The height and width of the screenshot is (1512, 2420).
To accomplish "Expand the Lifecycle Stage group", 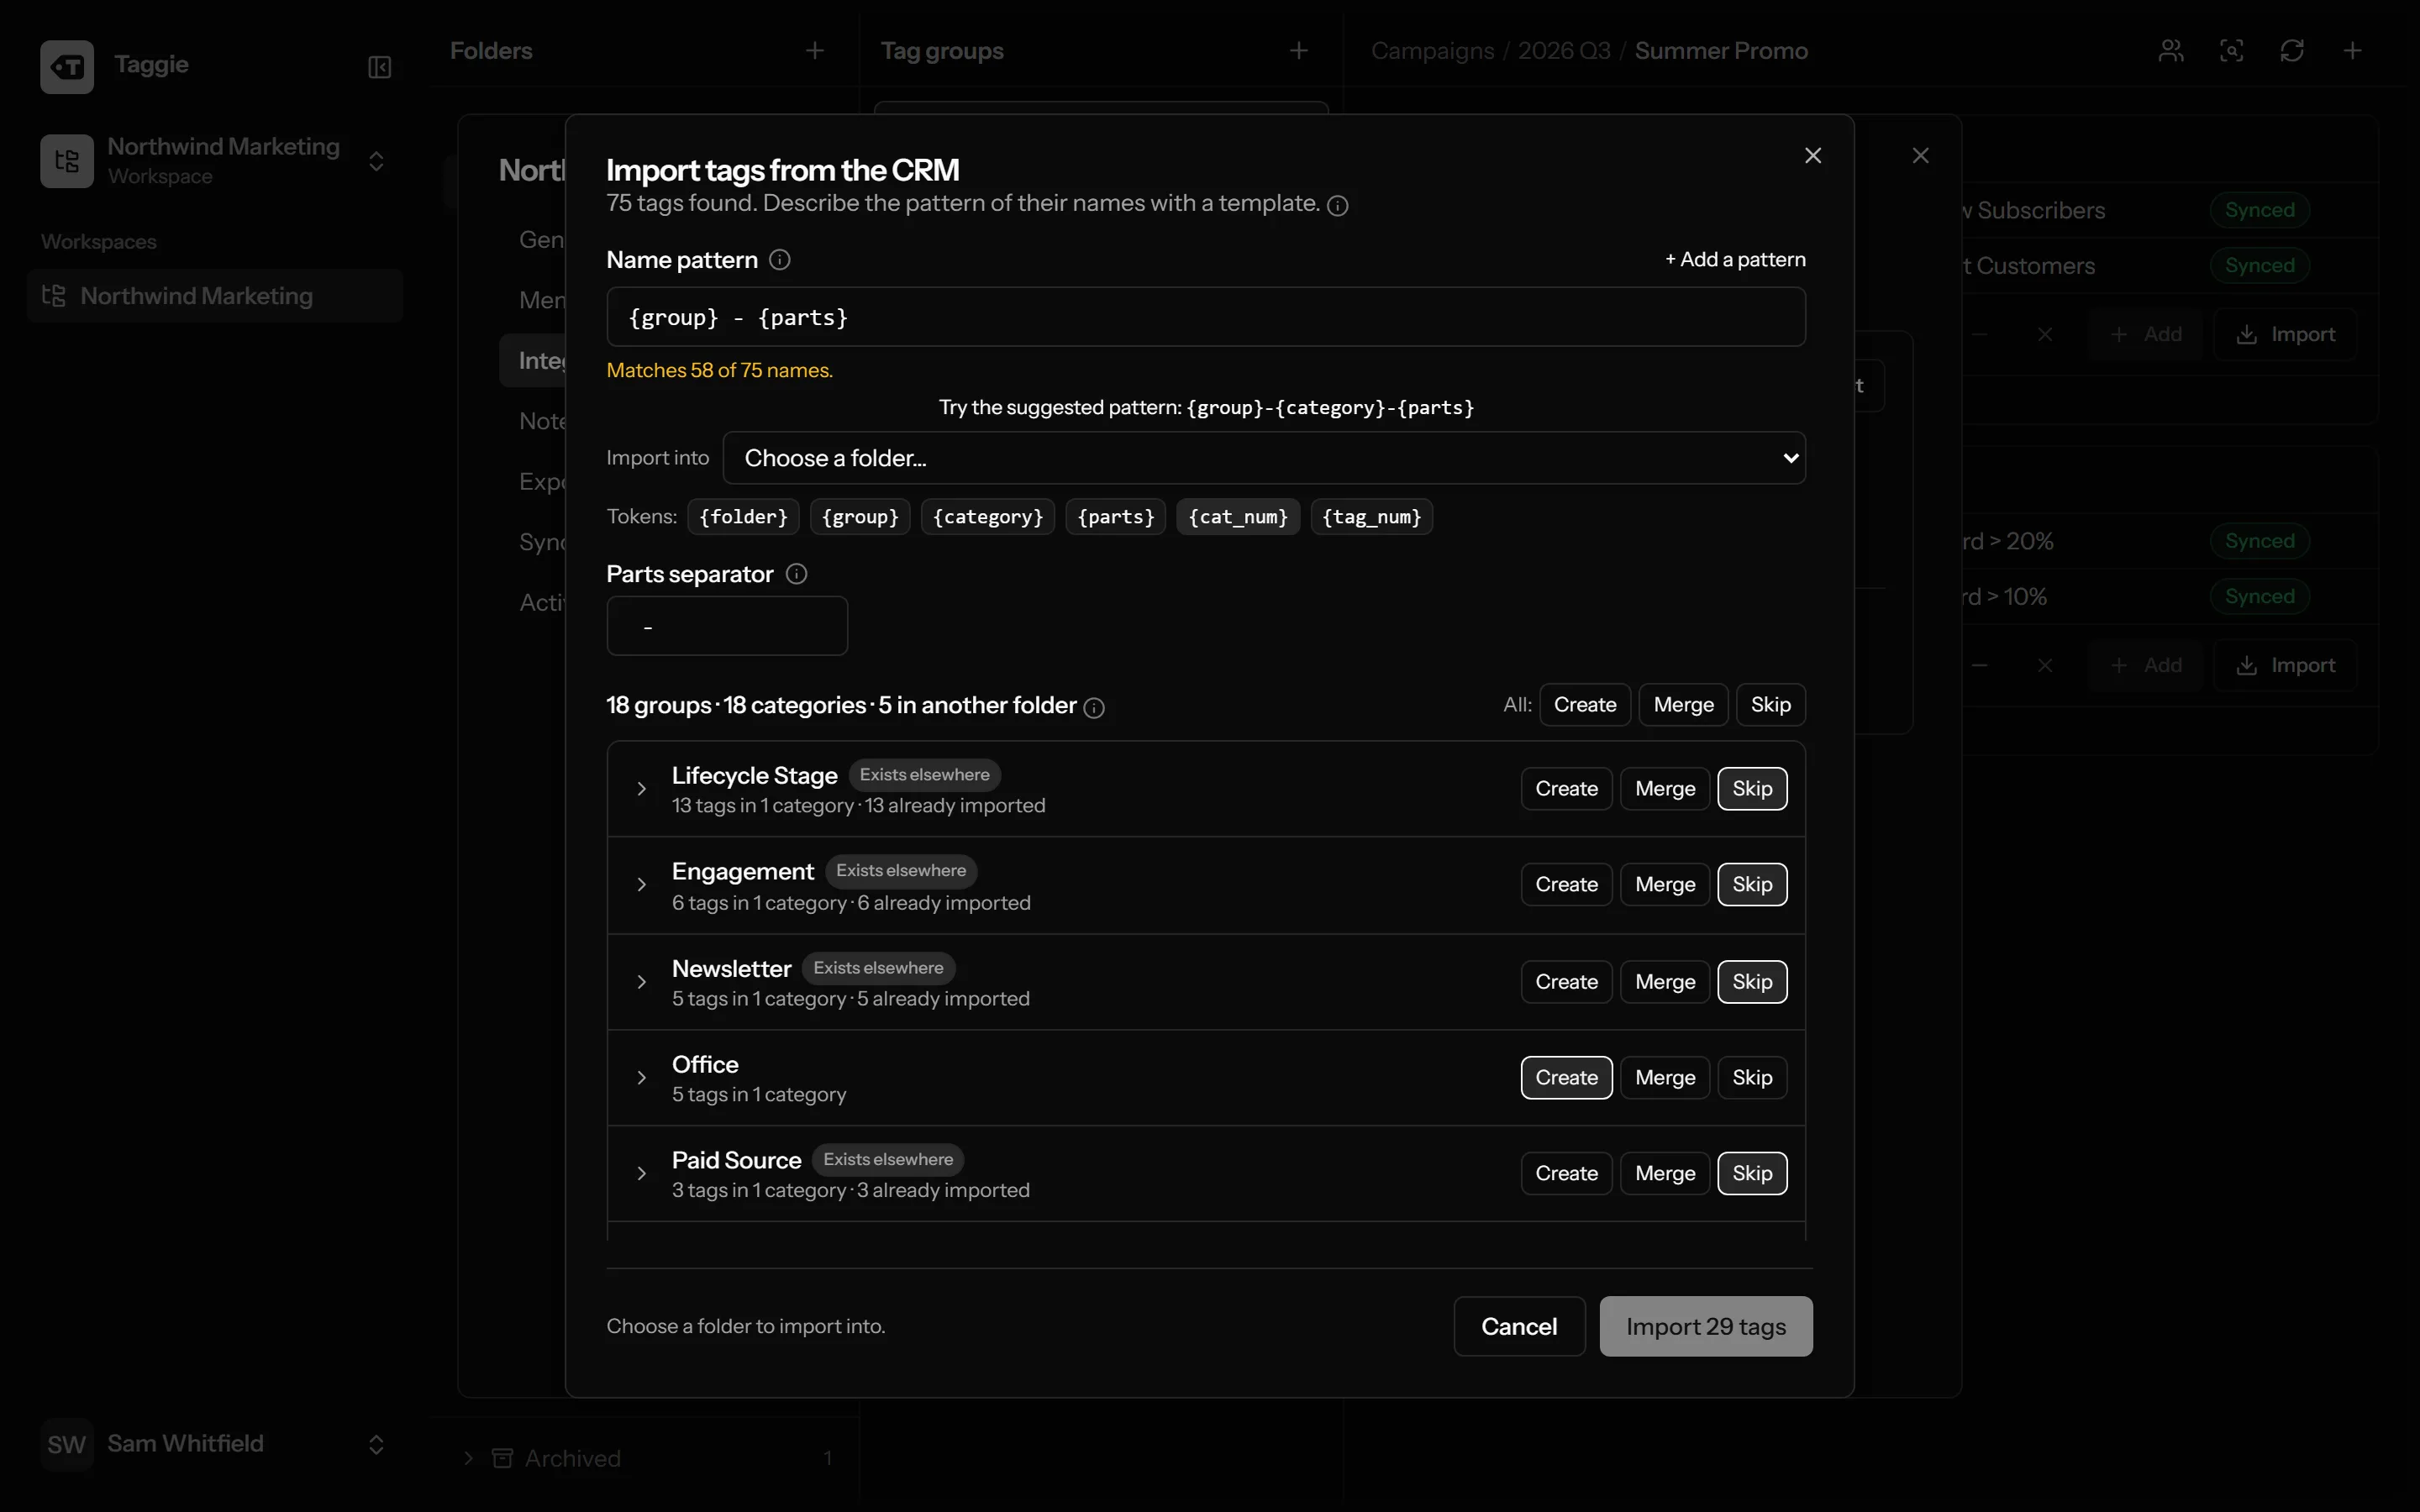I will point(642,789).
